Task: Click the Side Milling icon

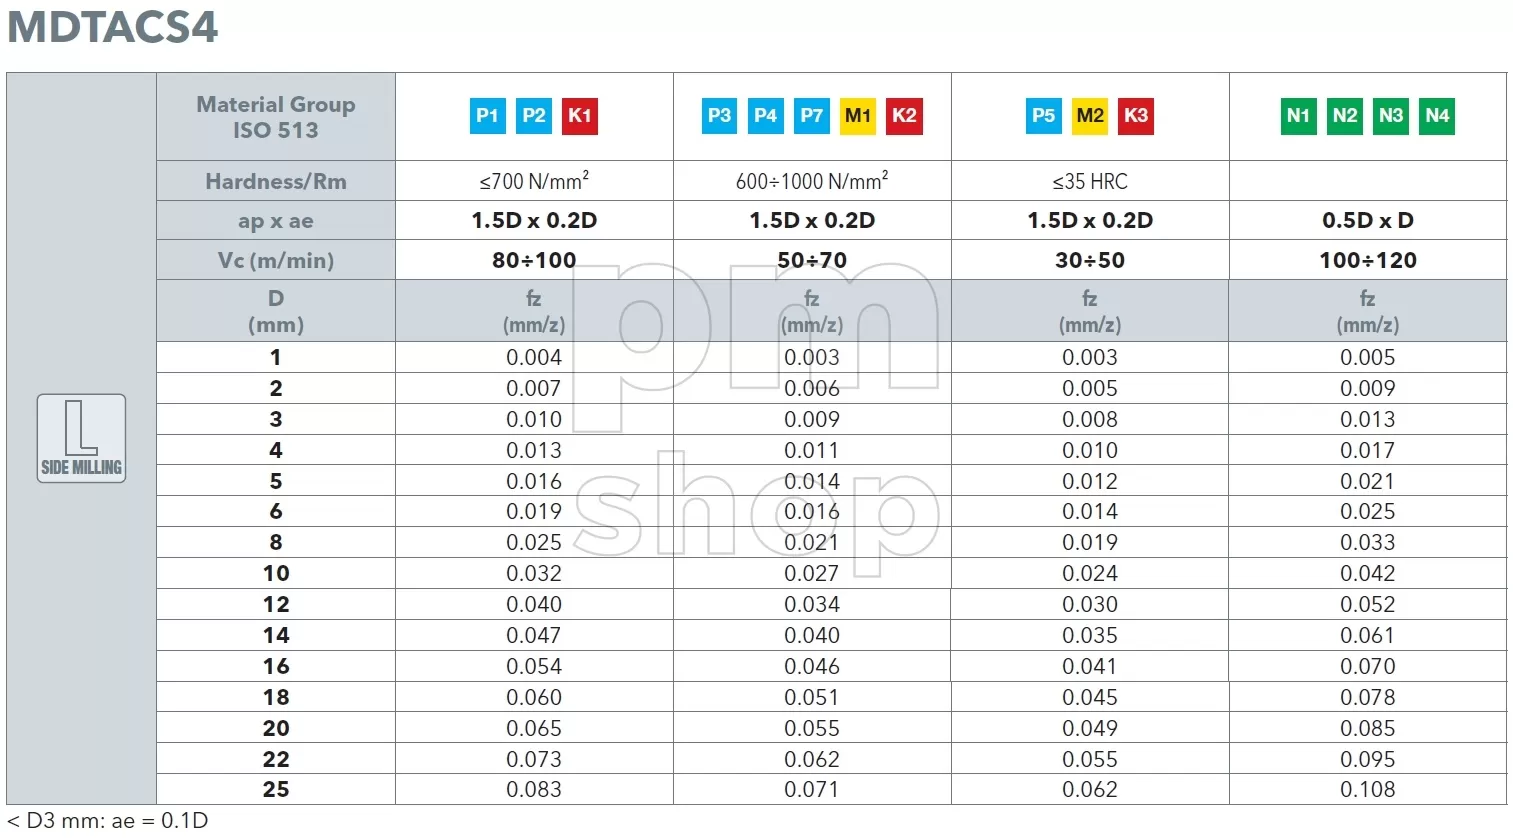Action: (x=81, y=438)
